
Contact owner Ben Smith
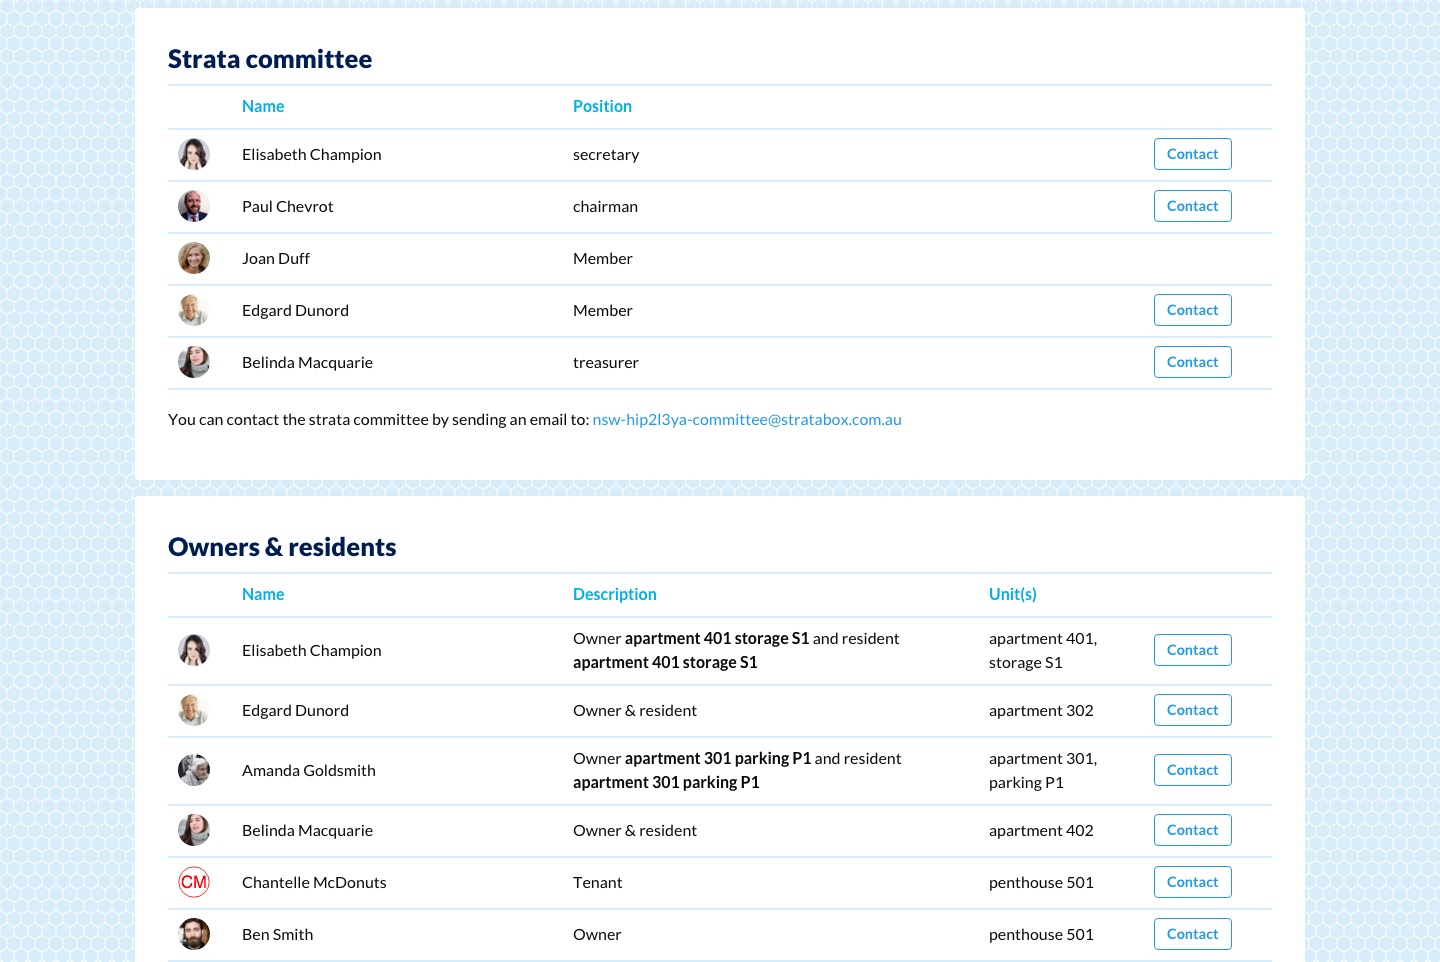pyautogui.click(x=1192, y=934)
